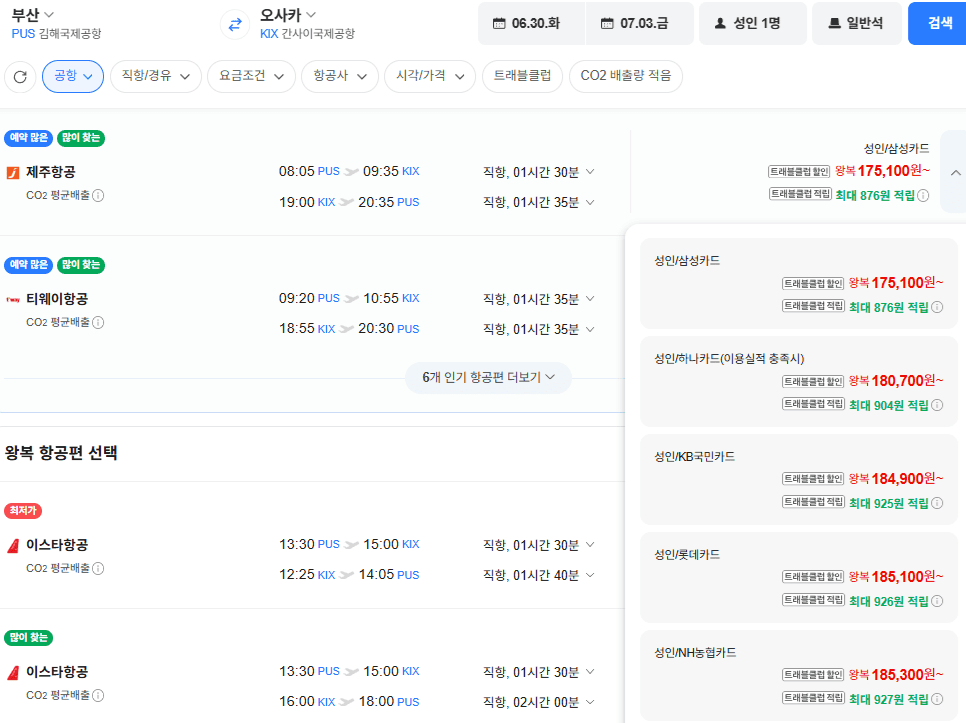The height and width of the screenshot is (723, 966).
Task: Click the 티웨이항공 airline logo
Action: [x=13, y=300]
